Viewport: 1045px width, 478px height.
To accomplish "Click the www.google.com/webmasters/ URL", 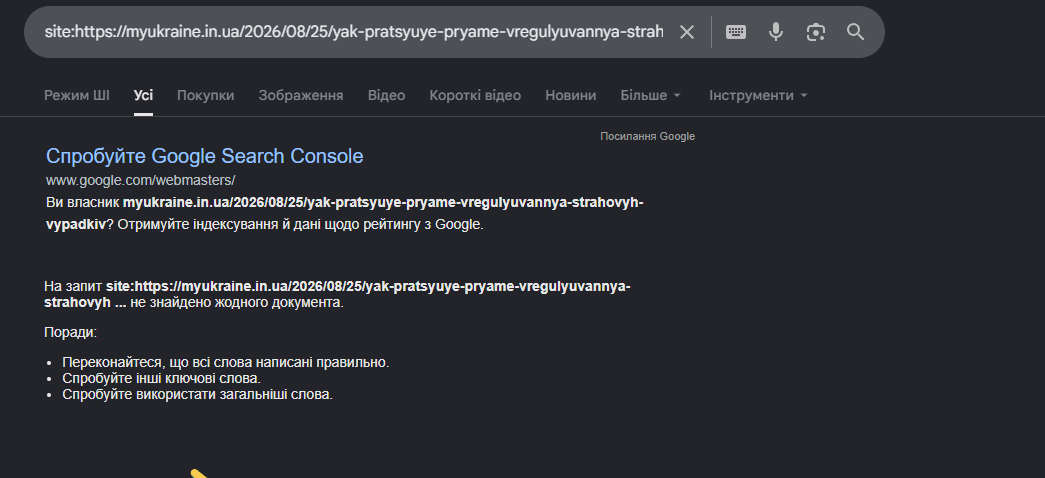I will (x=141, y=180).
